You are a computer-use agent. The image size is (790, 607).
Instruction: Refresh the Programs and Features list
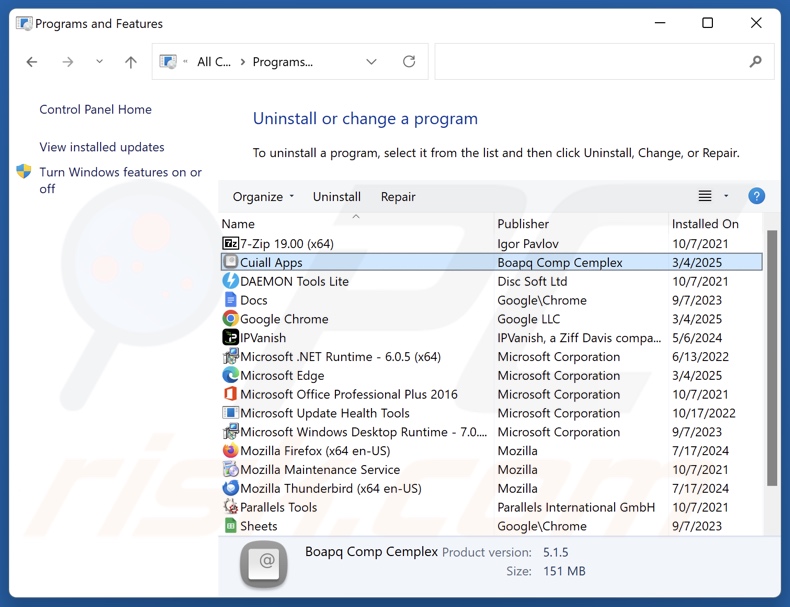pyautogui.click(x=409, y=61)
